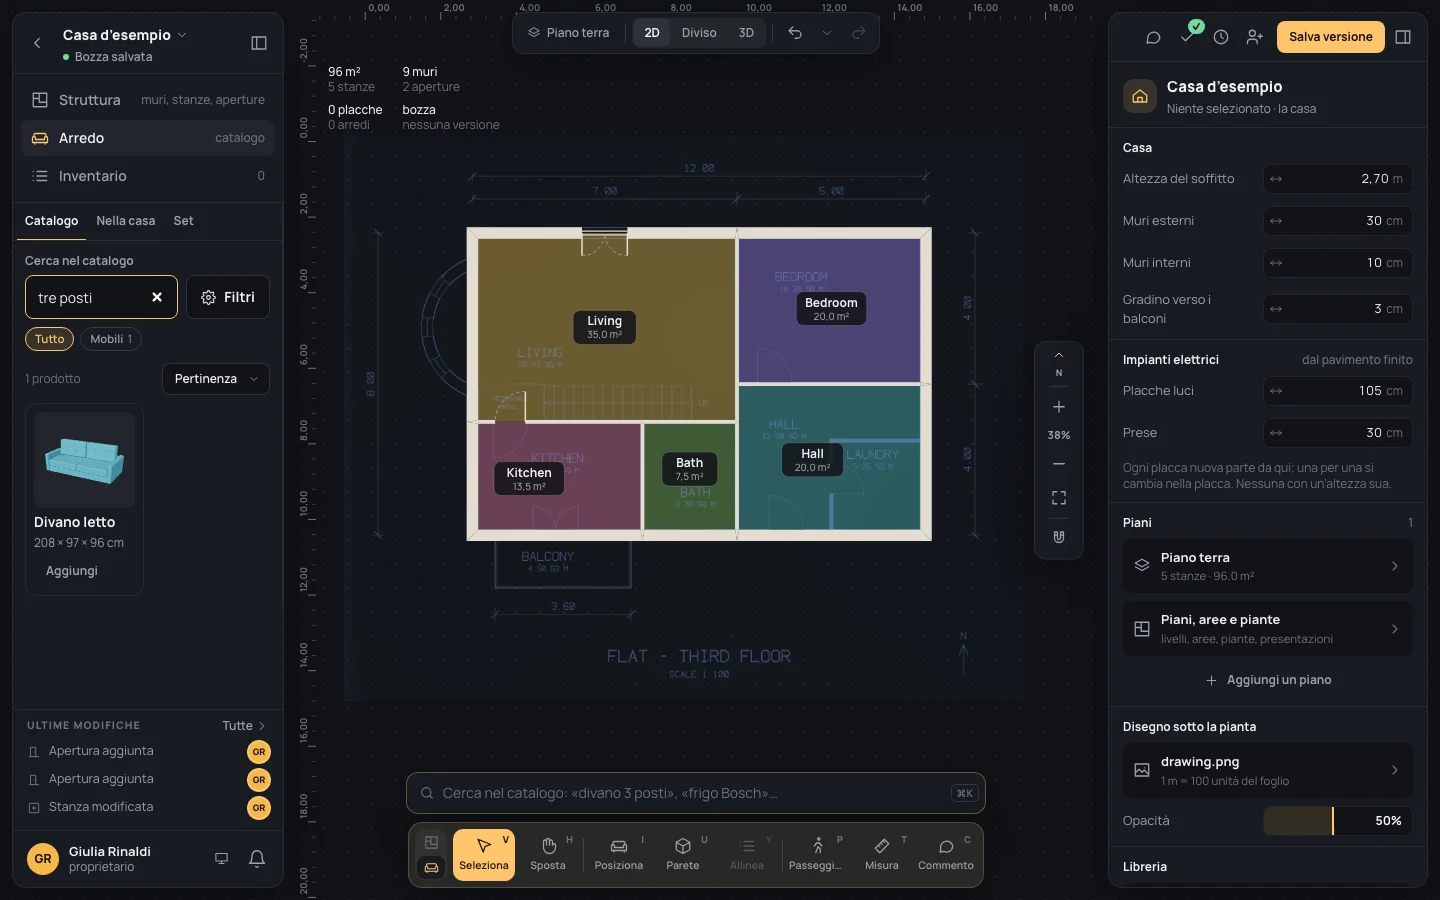Open the Pertinenza sort dropdown
Image resolution: width=1440 pixels, height=900 pixels.
click(216, 379)
